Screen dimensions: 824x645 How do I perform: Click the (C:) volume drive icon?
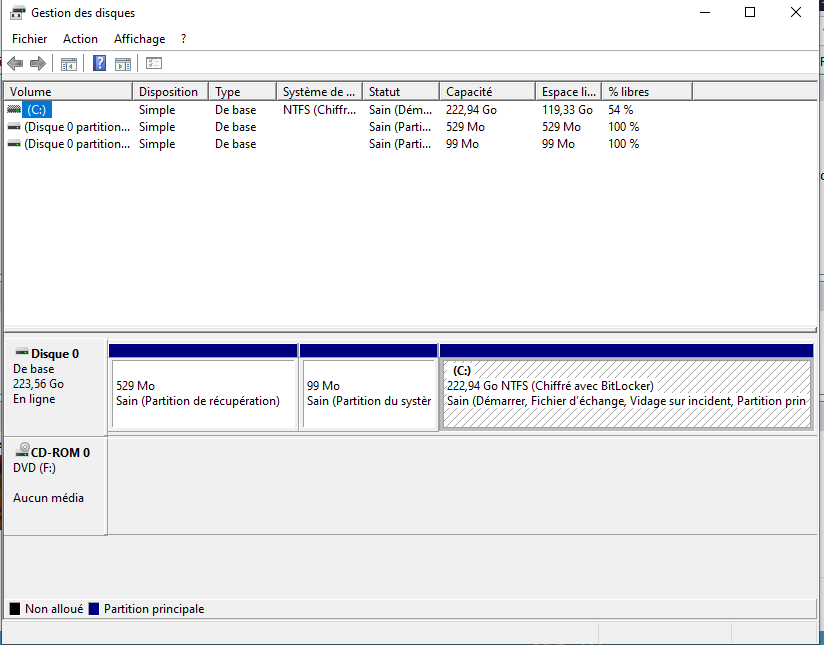point(14,109)
